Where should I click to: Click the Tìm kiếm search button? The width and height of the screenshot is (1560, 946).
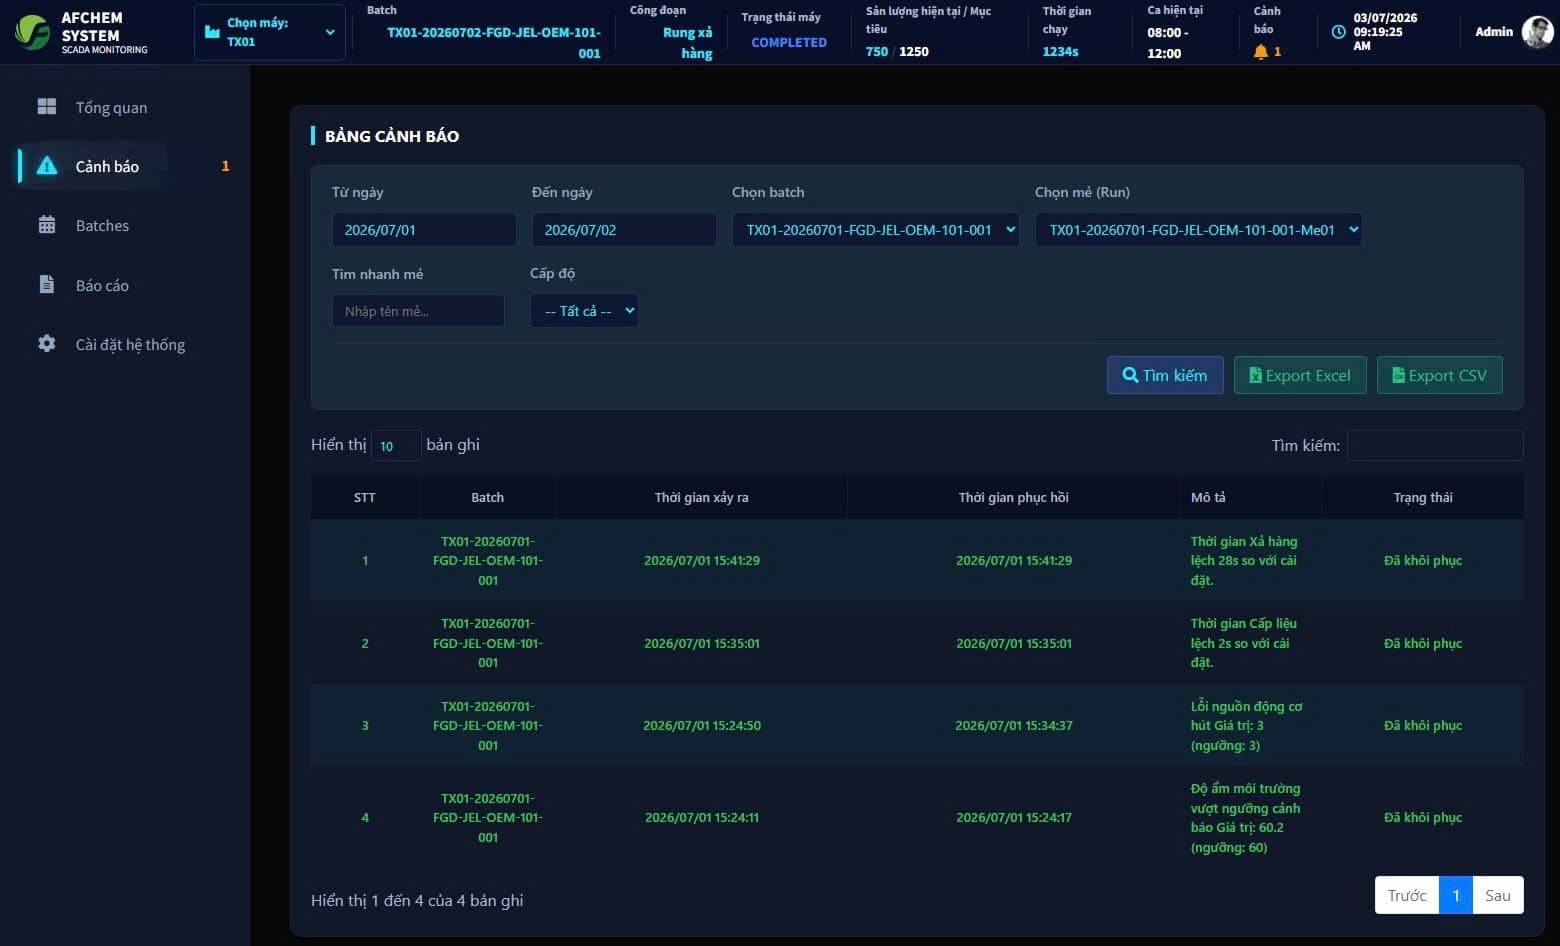(1165, 375)
